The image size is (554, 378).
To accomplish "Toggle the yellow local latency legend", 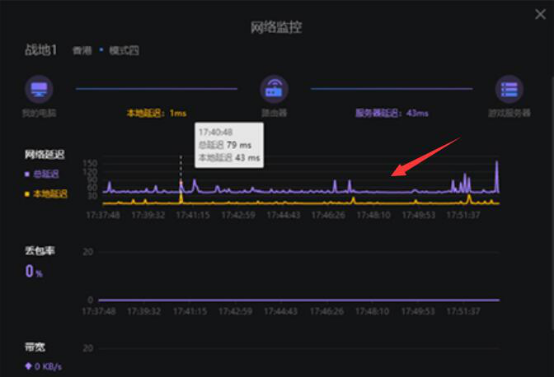I will pos(46,194).
